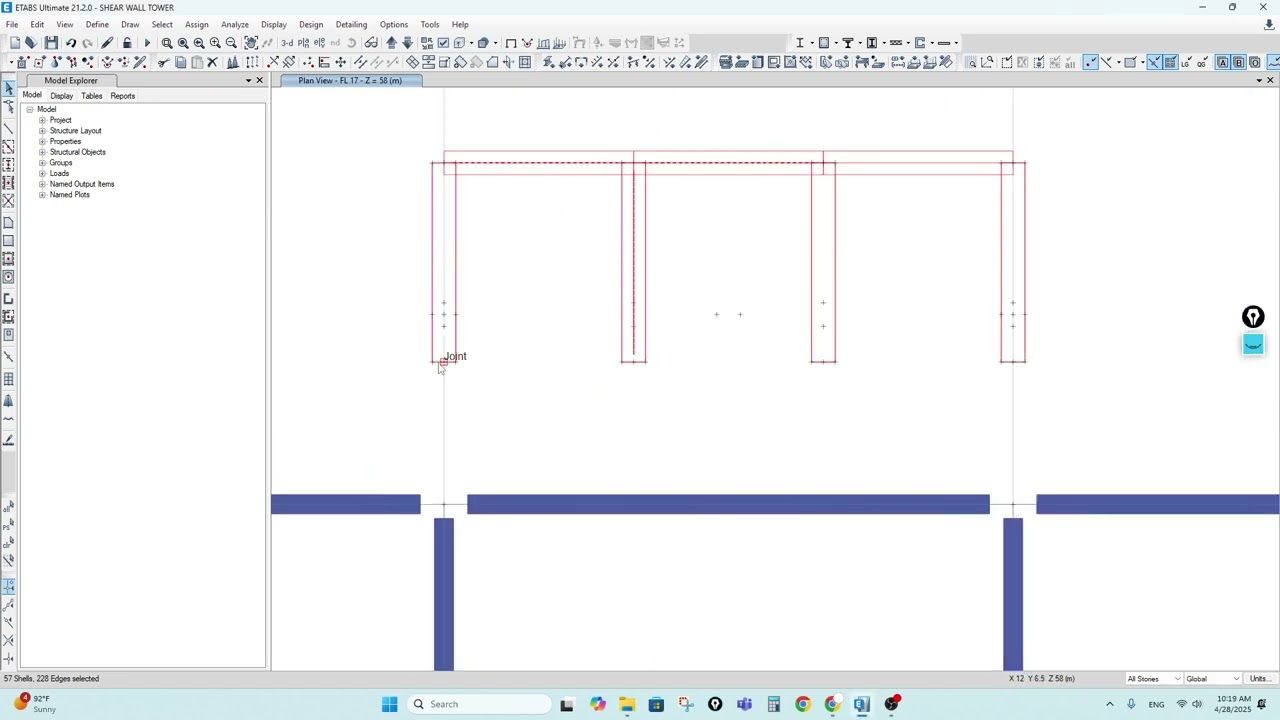Toggle the boxed B label button
The height and width of the screenshot is (720, 1280).
[x=1238, y=63]
